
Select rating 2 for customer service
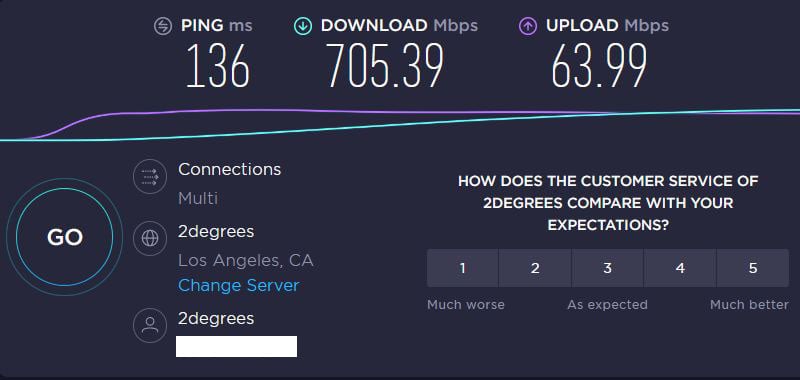click(x=535, y=268)
